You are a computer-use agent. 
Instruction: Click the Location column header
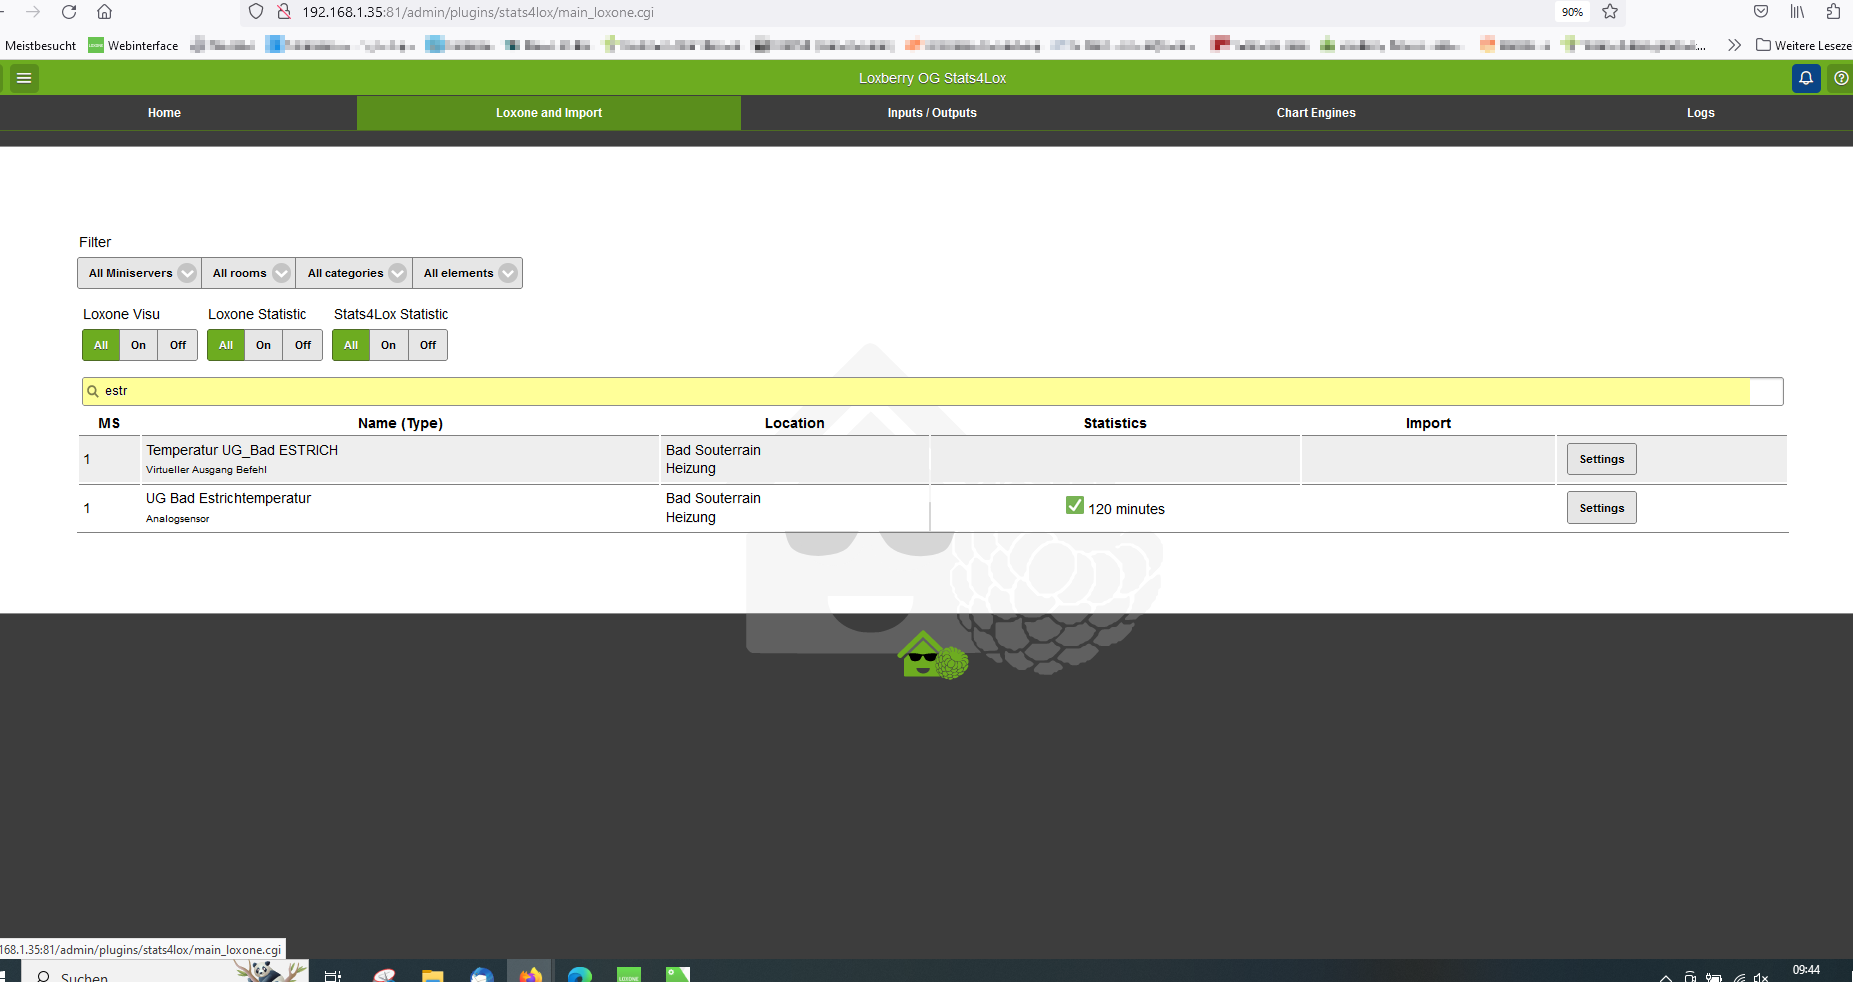tap(795, 423)
